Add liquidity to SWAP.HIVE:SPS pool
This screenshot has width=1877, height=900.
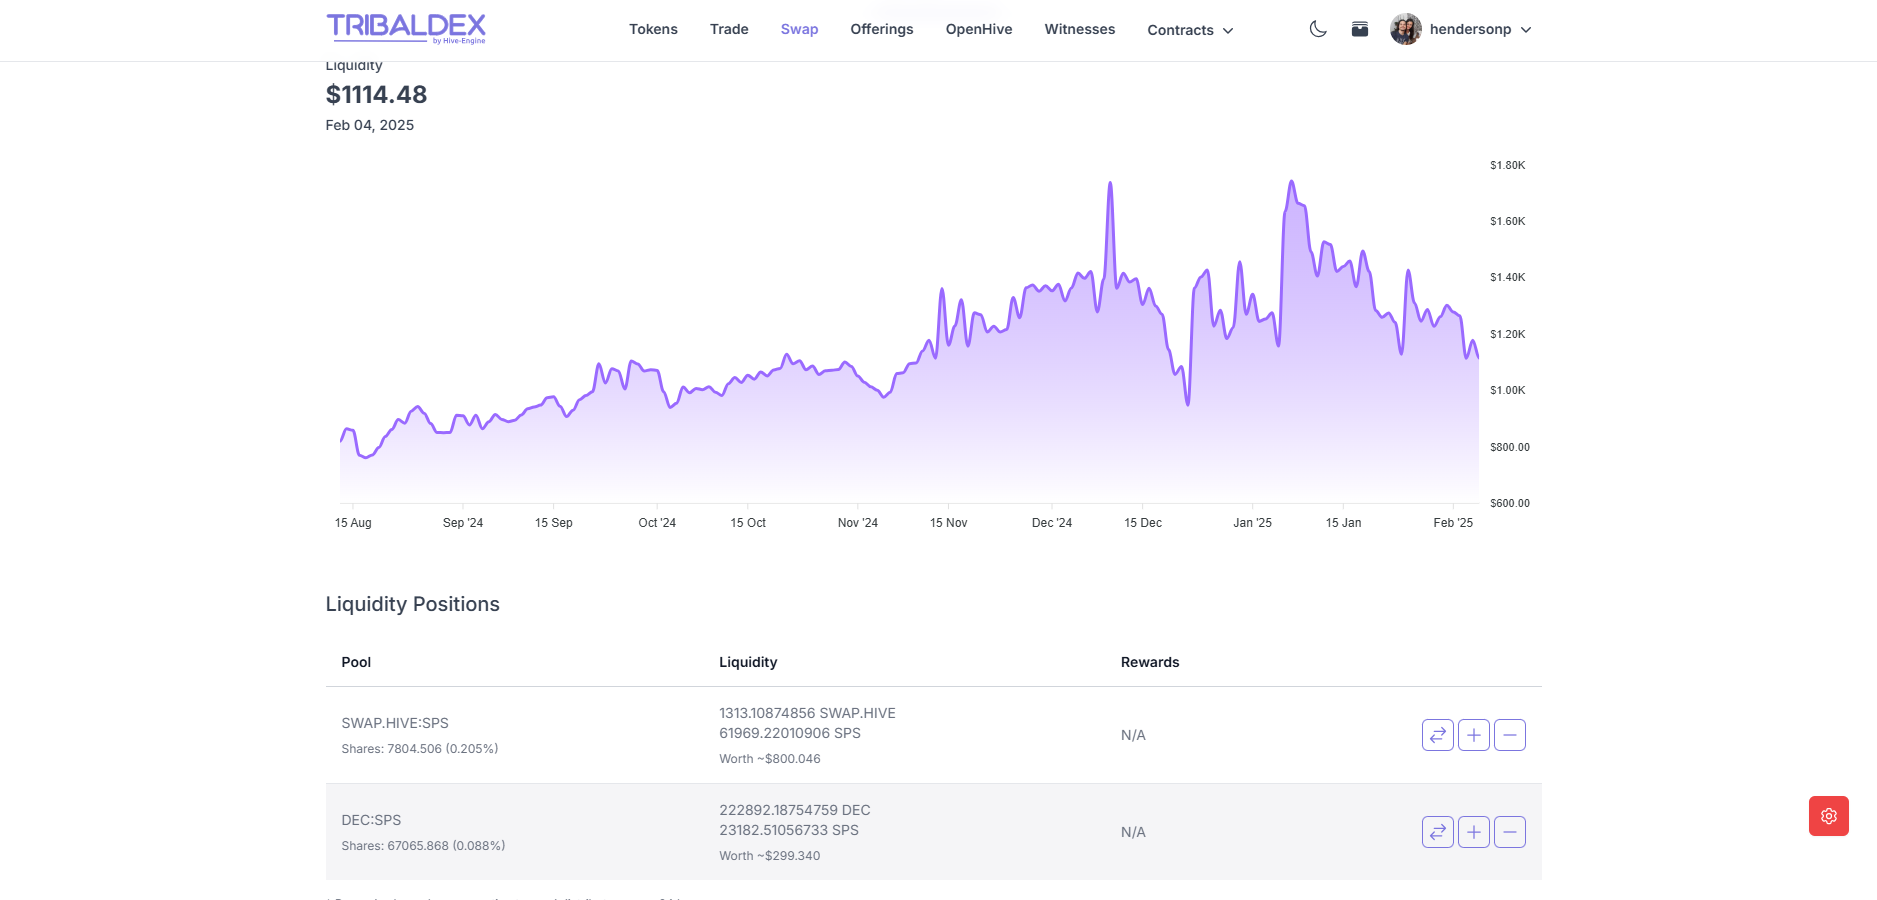(x=1474, y=735)
